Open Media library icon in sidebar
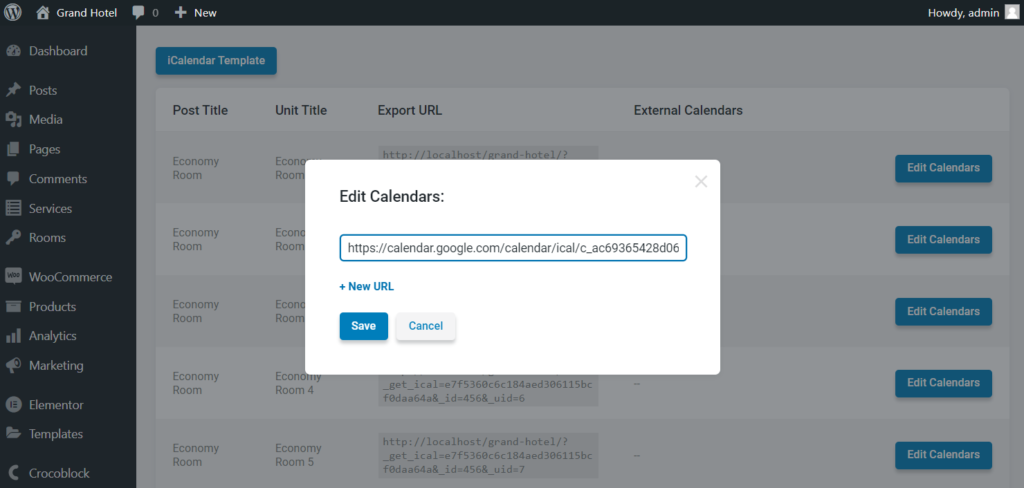This screenshot has width=1024, height=488. 13,120
